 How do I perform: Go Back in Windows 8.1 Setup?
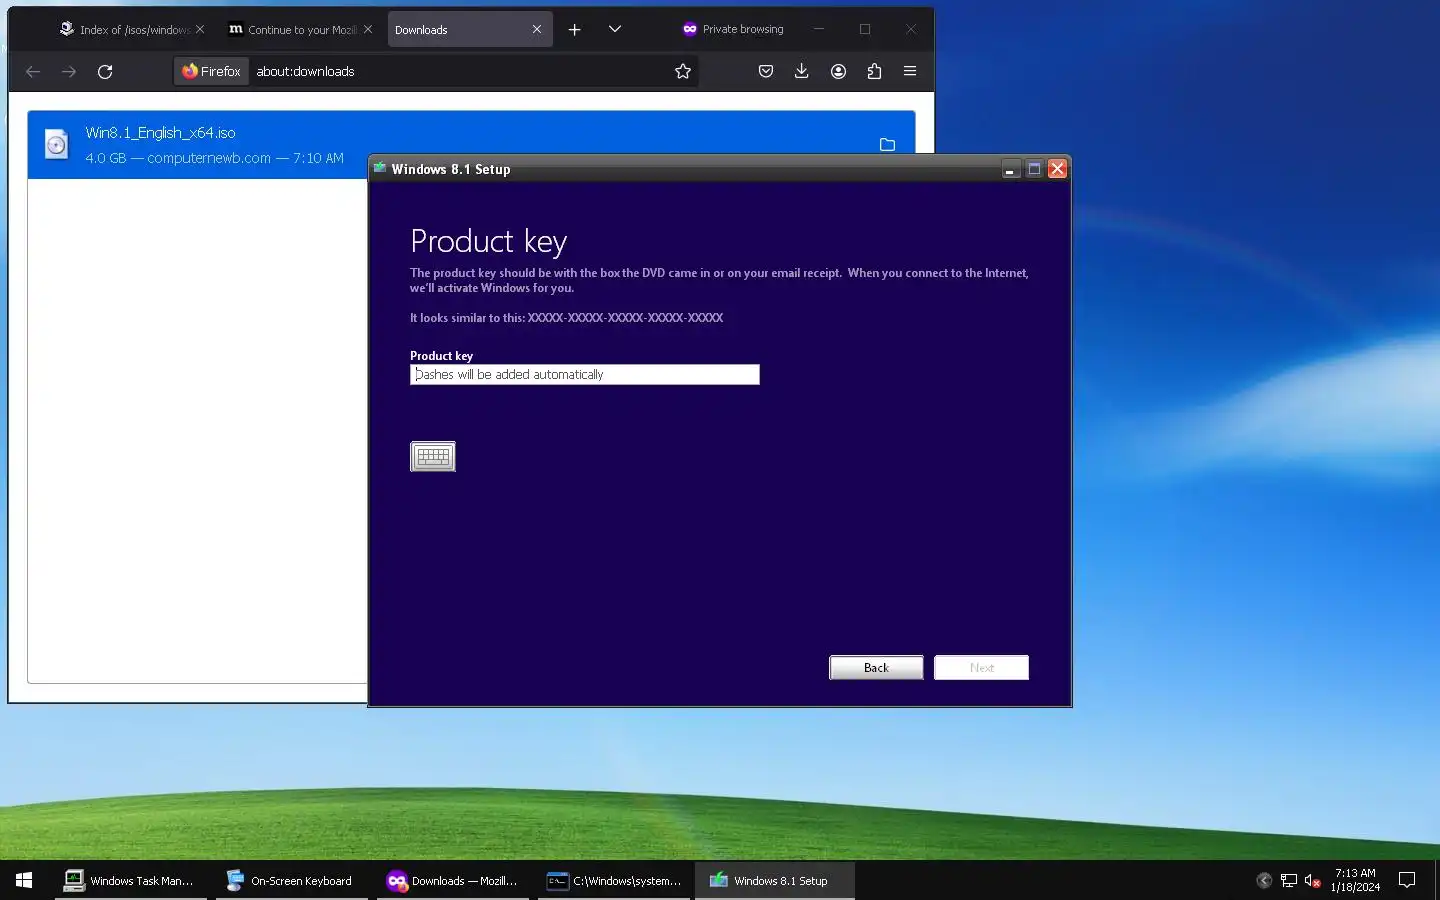876,668
